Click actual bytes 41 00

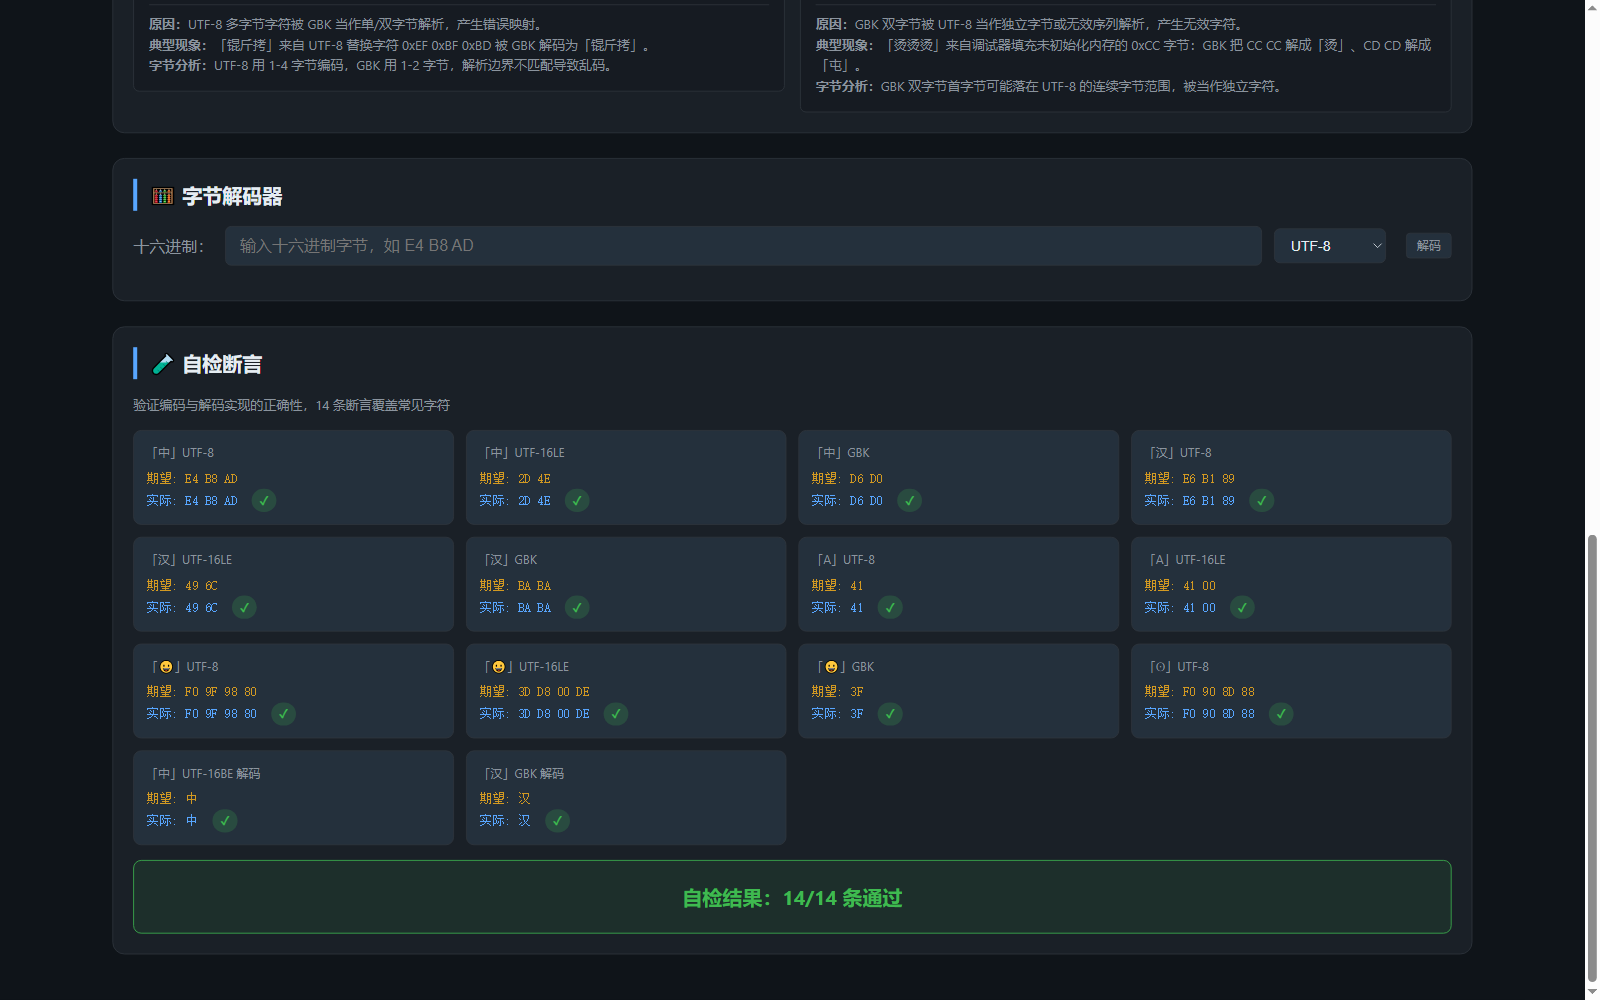pos(1200,608)
